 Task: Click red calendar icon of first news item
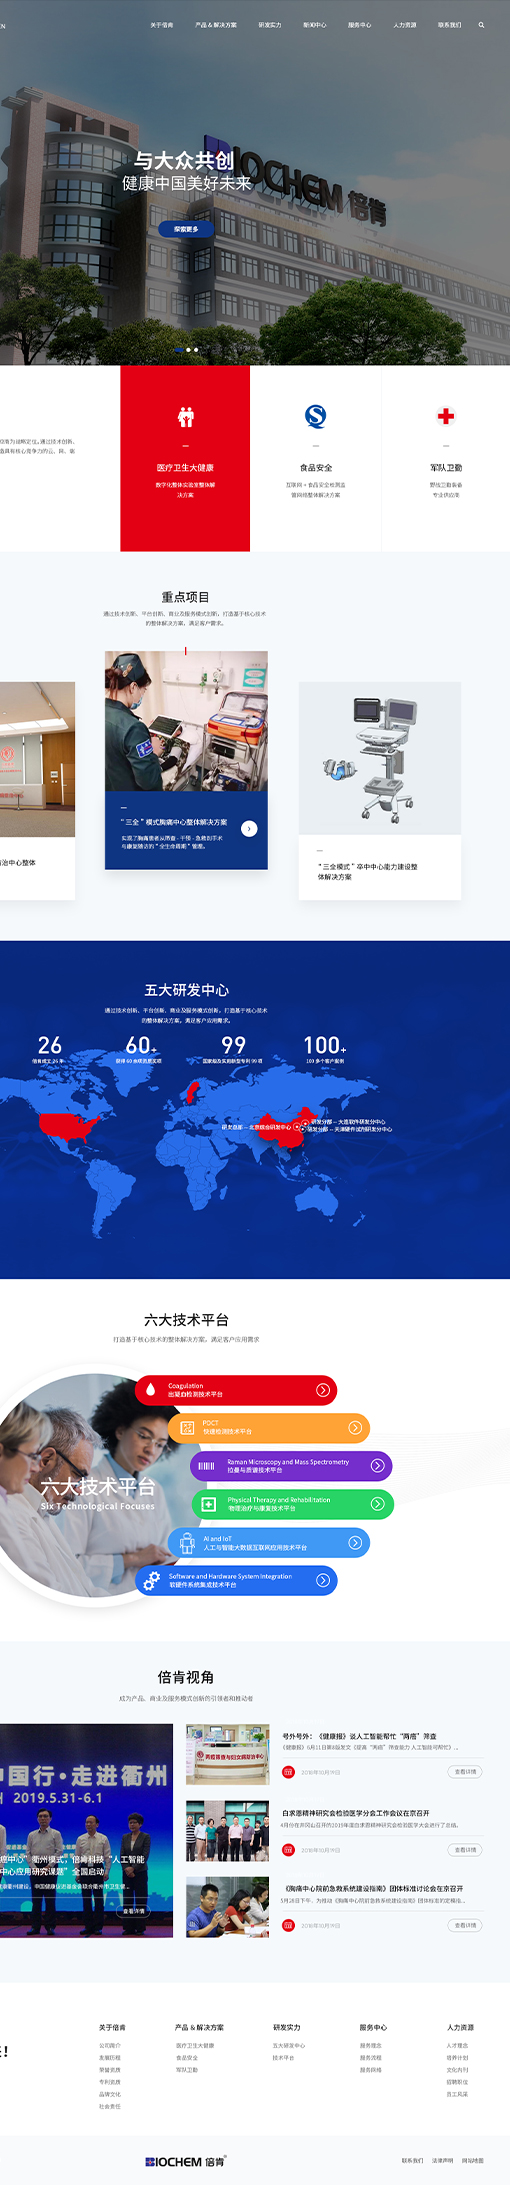pyautogui.click(x=288, y=1772)
